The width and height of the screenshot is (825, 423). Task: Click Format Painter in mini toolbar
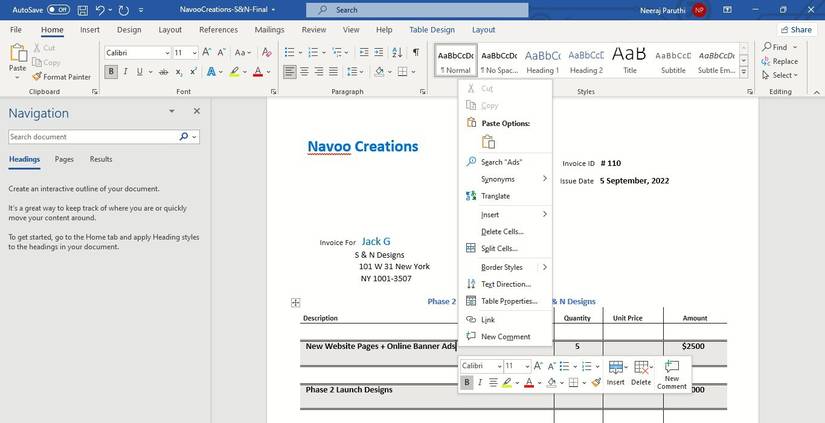click(x=596, y=382)
